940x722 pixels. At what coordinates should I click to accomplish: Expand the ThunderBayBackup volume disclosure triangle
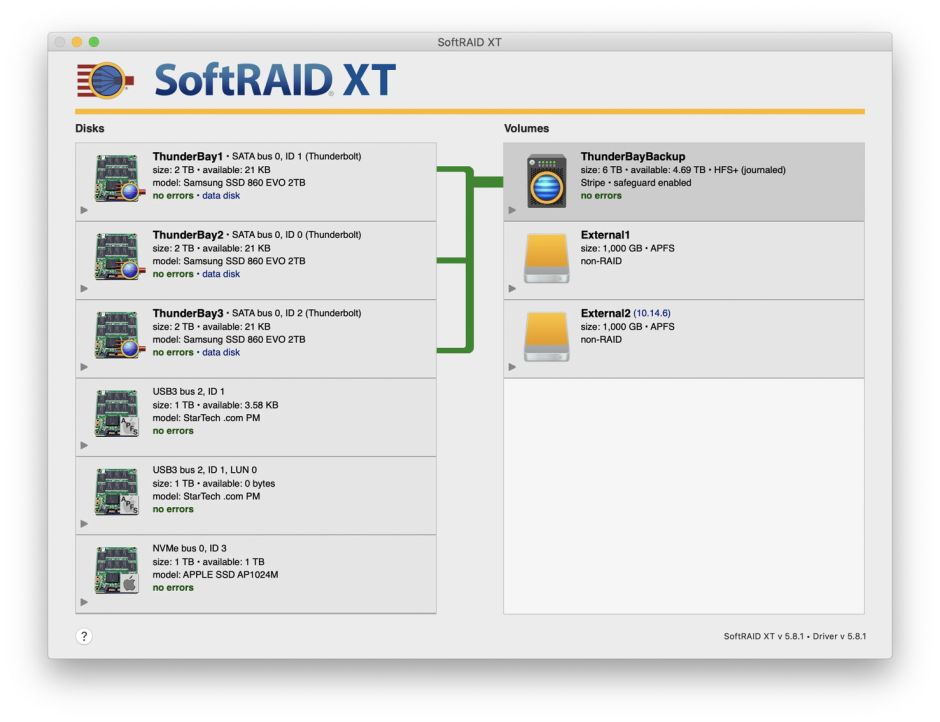tap(511, 210)
